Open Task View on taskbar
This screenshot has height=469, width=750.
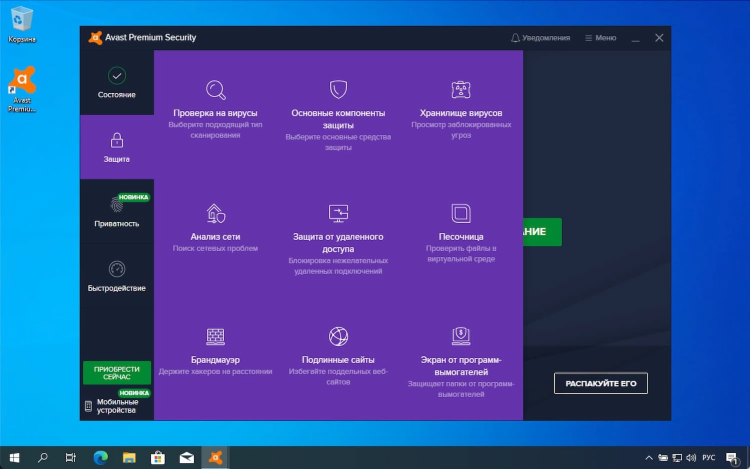click(x=71, y=458)
